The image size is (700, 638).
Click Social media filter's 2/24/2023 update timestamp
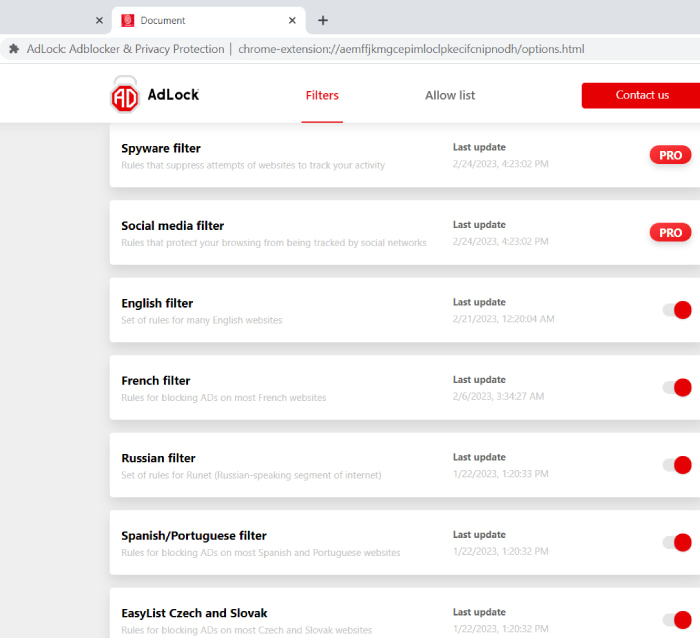pos(500,241)
